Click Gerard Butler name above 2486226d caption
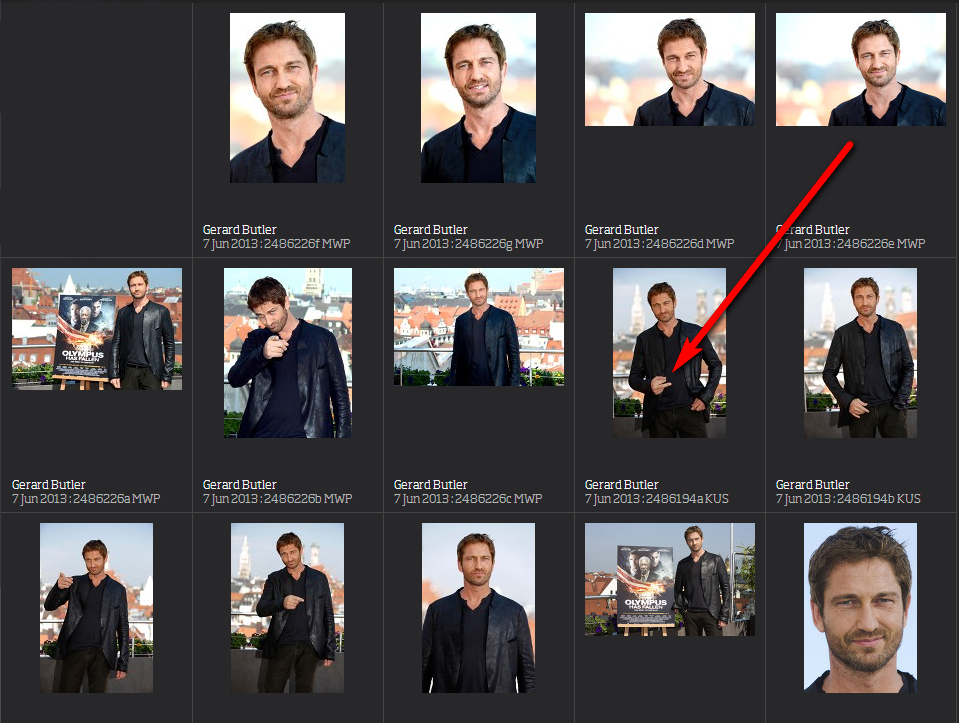Image resolution: width=959 pixels, height=723 pixels. coord(621,230)
